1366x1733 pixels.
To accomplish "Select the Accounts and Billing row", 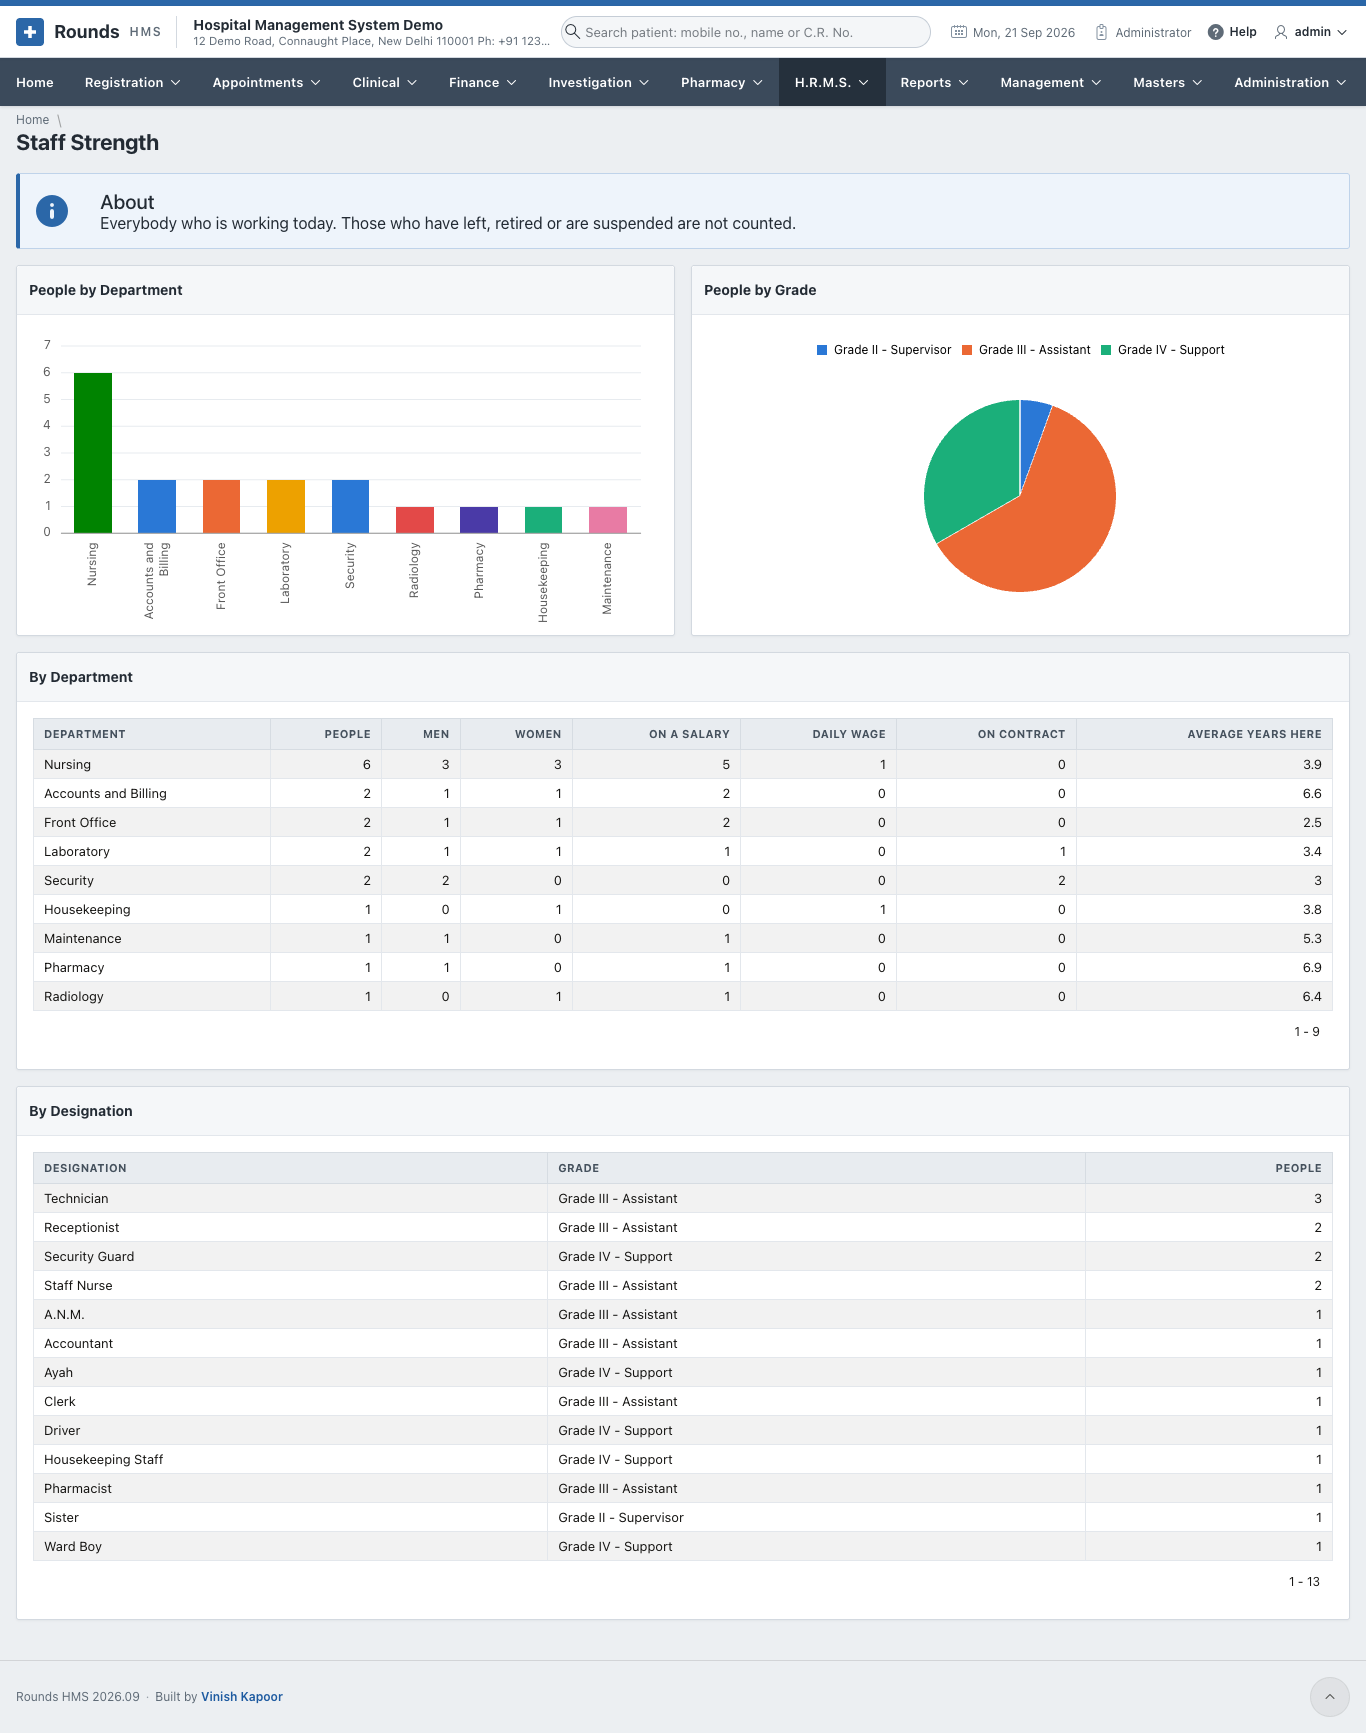I will coord(683,793).
